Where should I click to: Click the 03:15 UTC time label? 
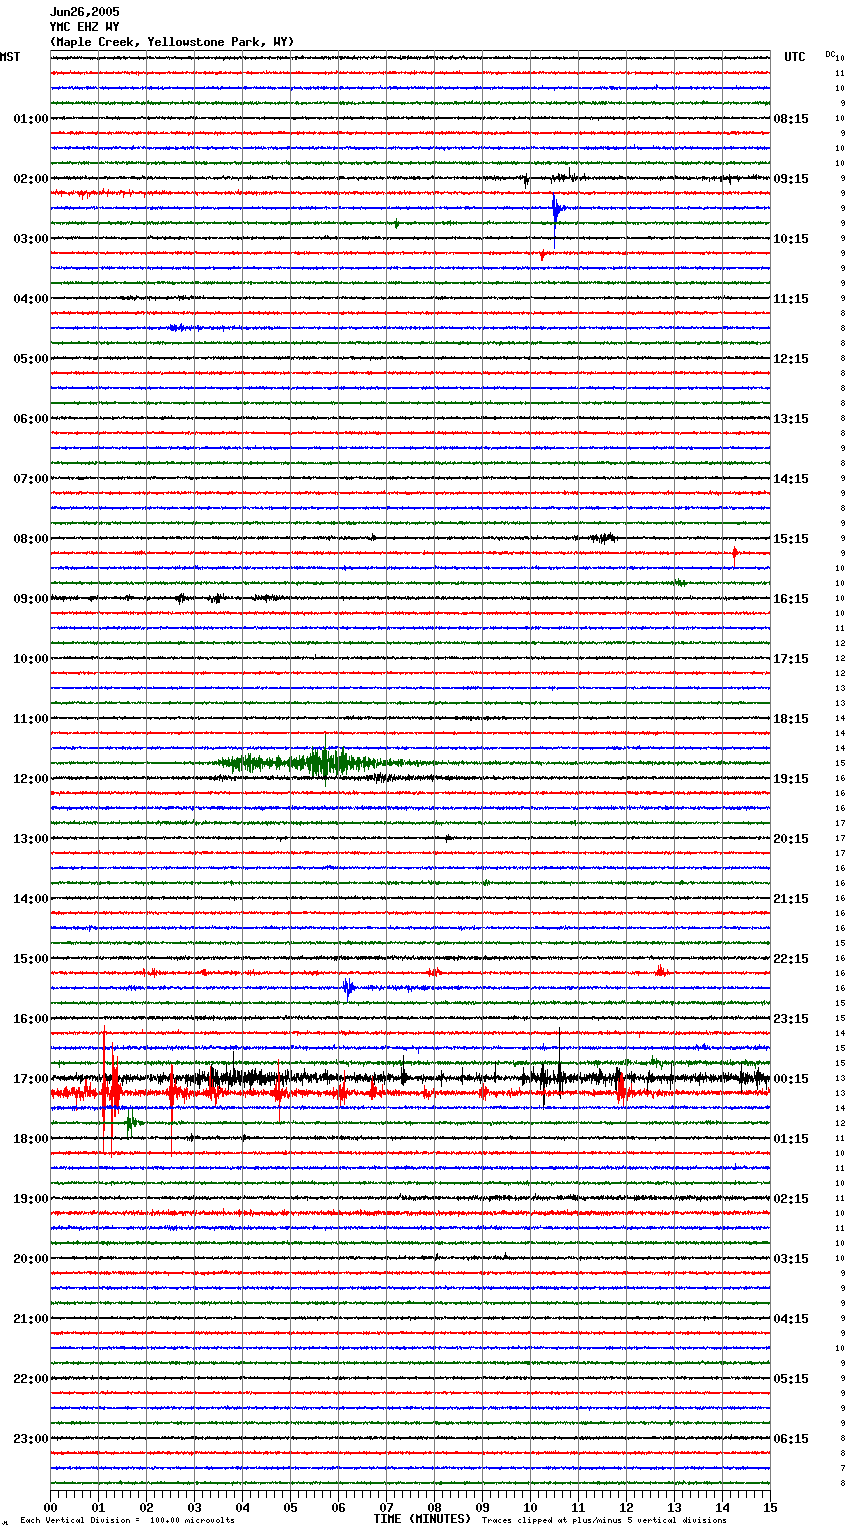click(791, 1259)
